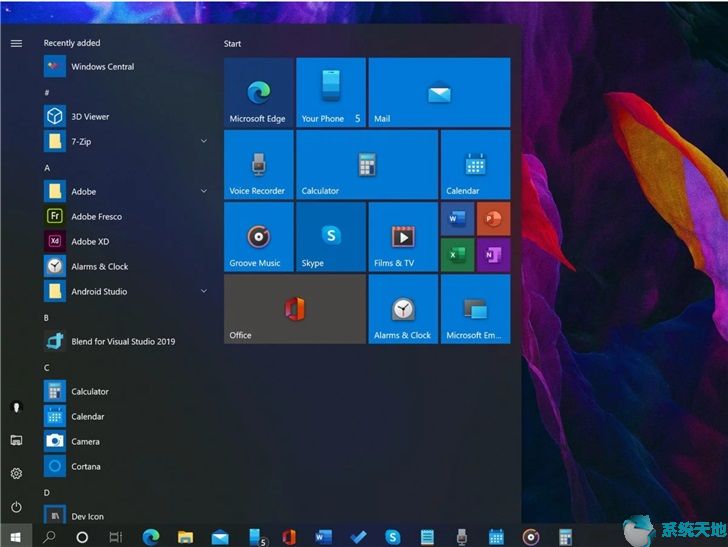Open Word from the taskbar
728x547 pixels.
323,537
